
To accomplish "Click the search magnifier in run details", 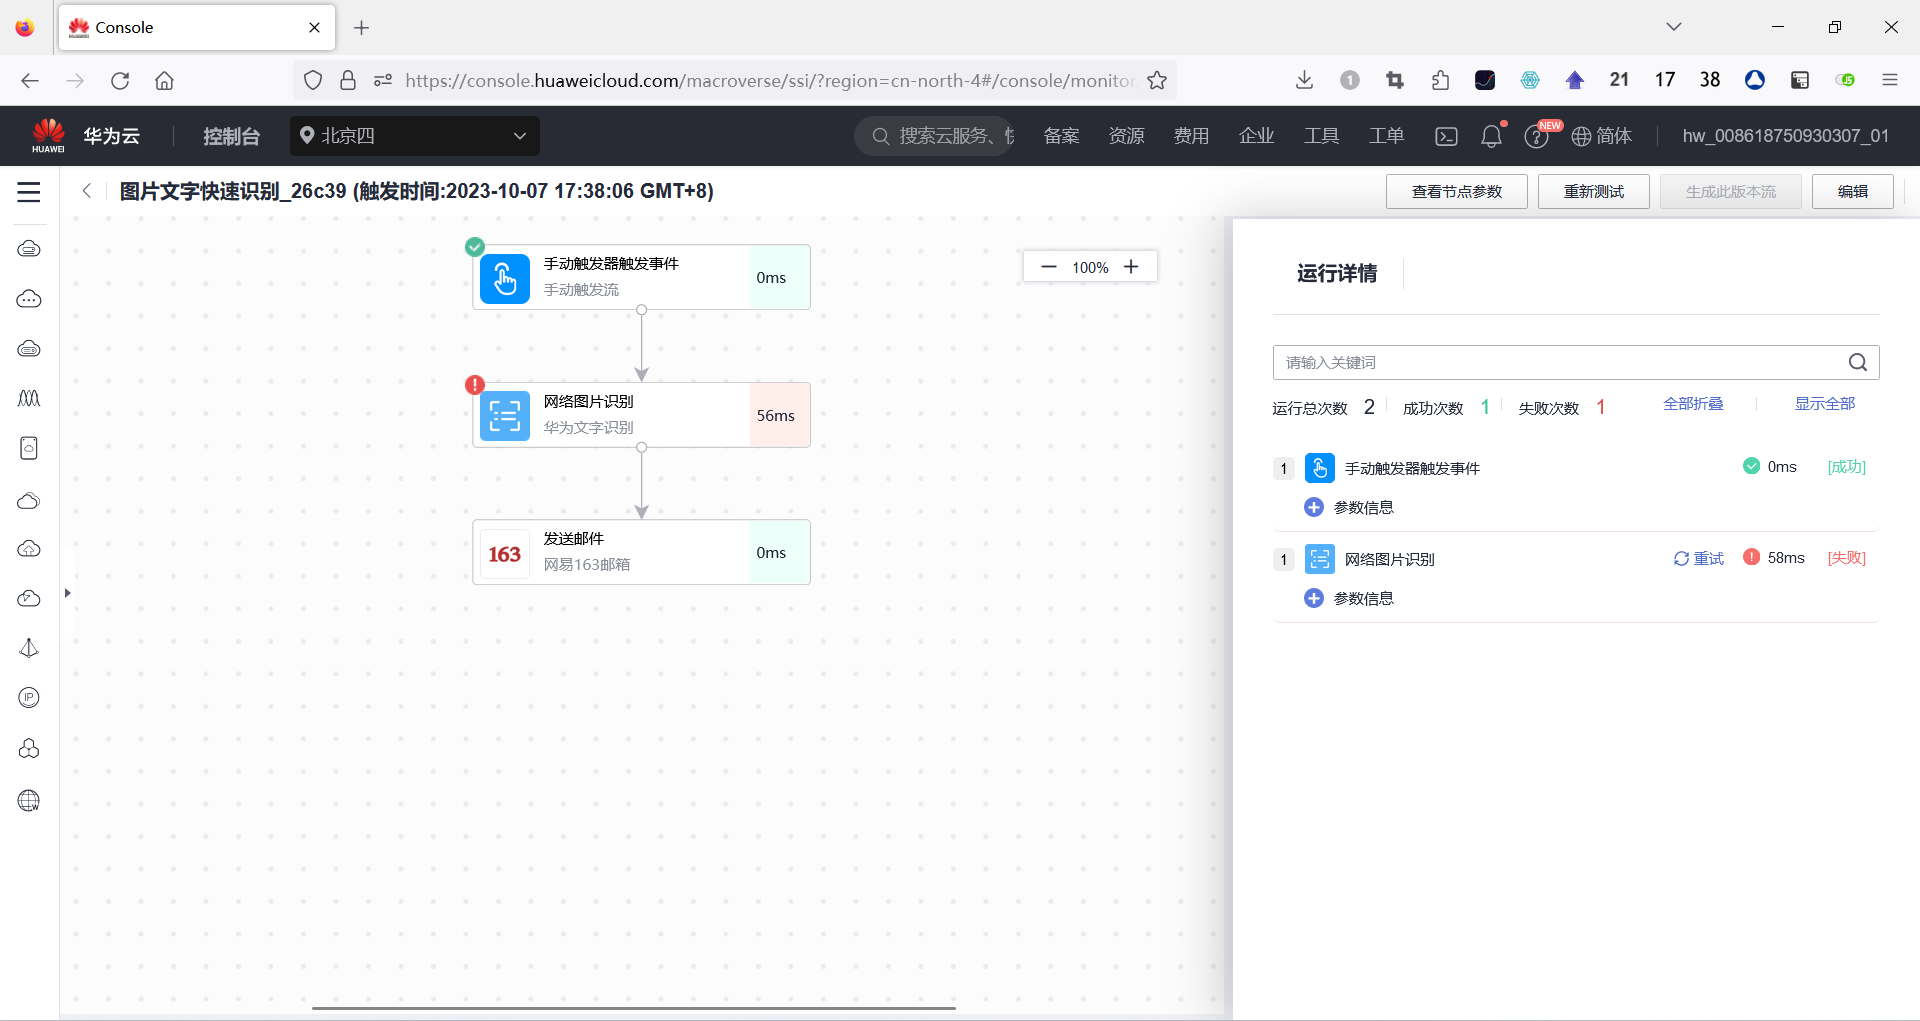I will [x=1858, y=362].
